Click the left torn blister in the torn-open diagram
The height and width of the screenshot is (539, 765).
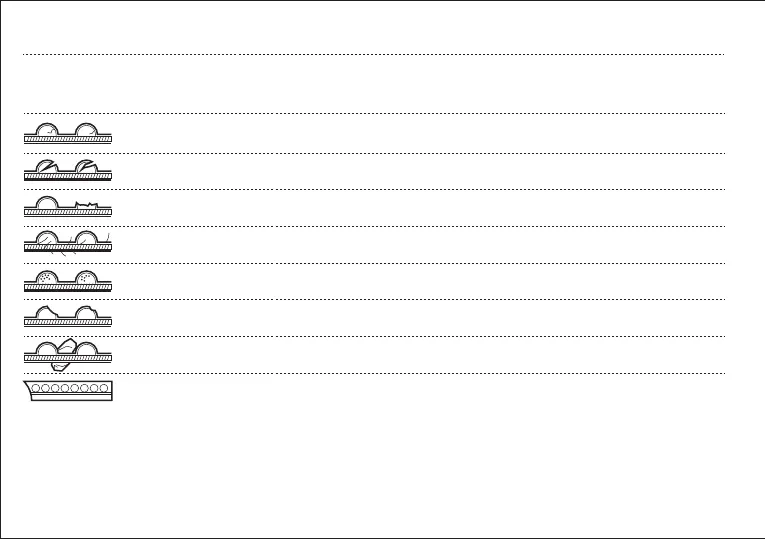pos(46,167)
